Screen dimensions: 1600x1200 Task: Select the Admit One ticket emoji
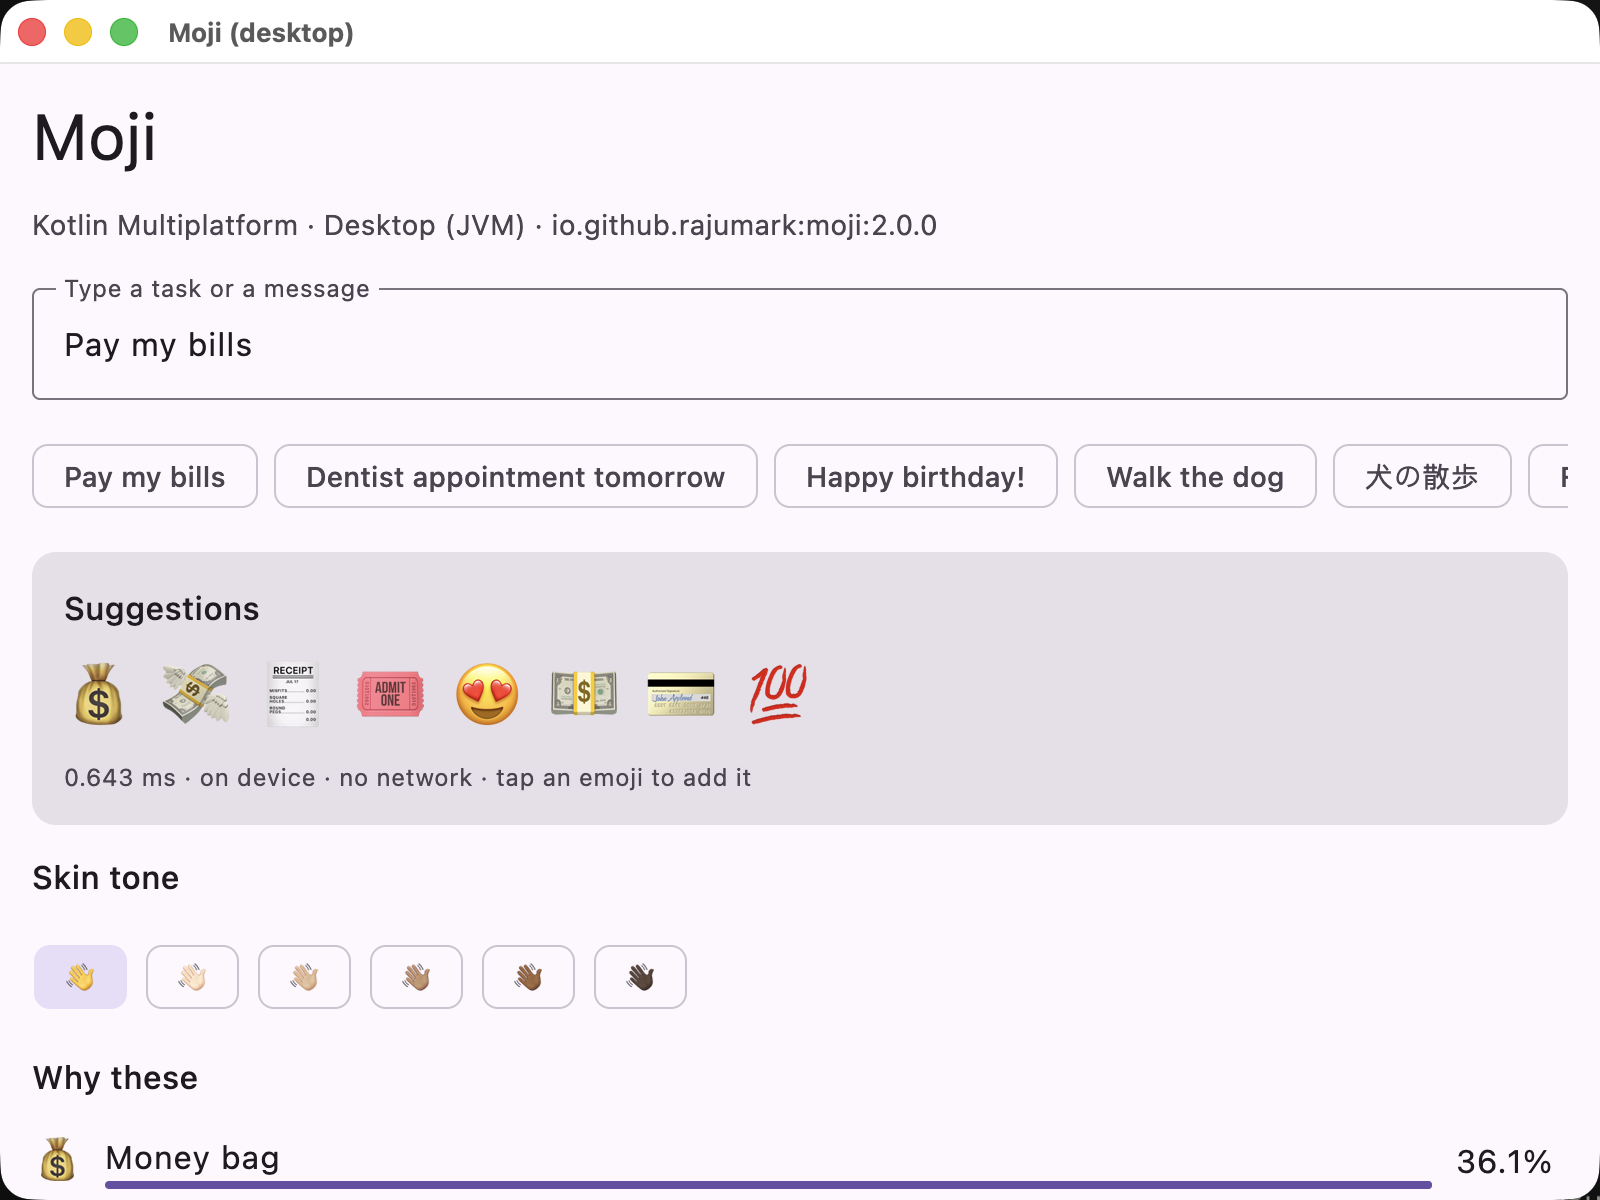(390, 694)
